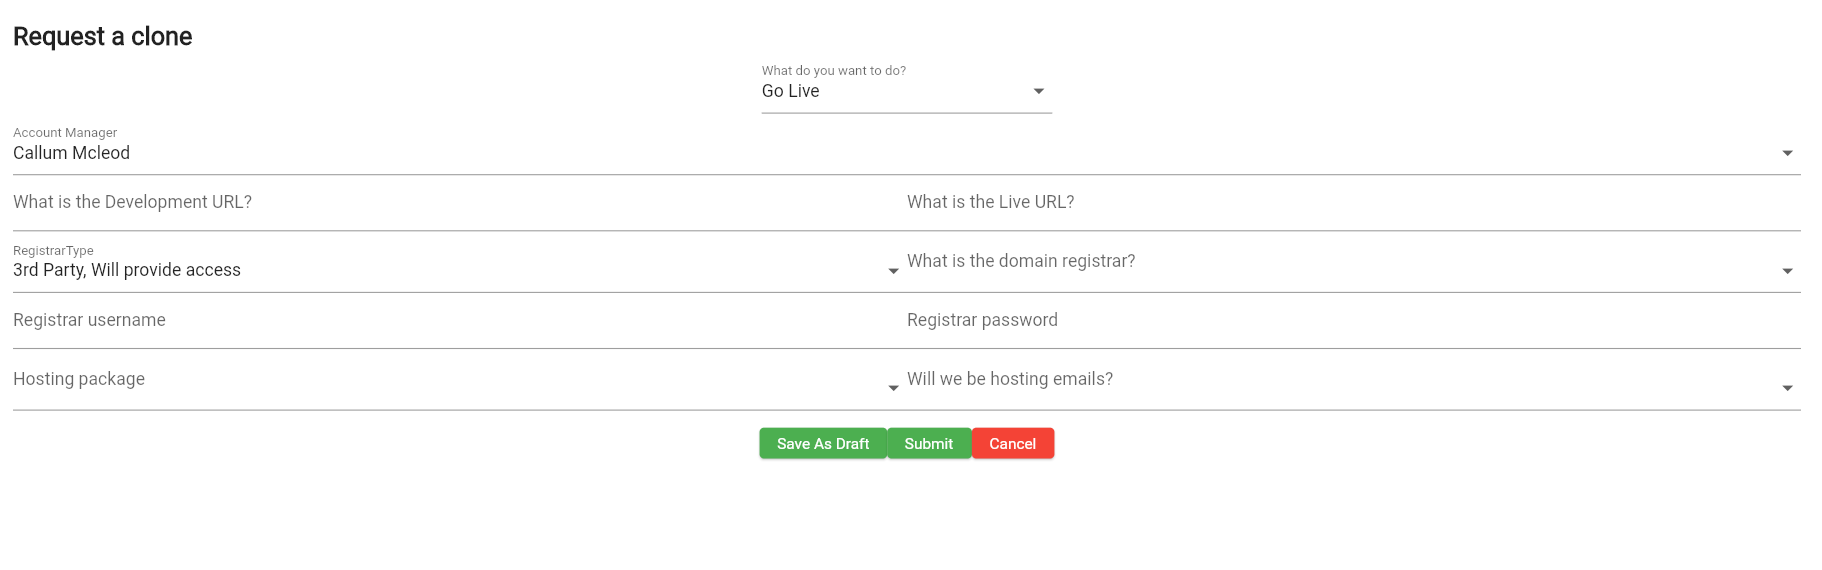Click the Account Manager dropdown arrow icon
This screenshot has width=1822, height=570.
[x=1787, y=153]
